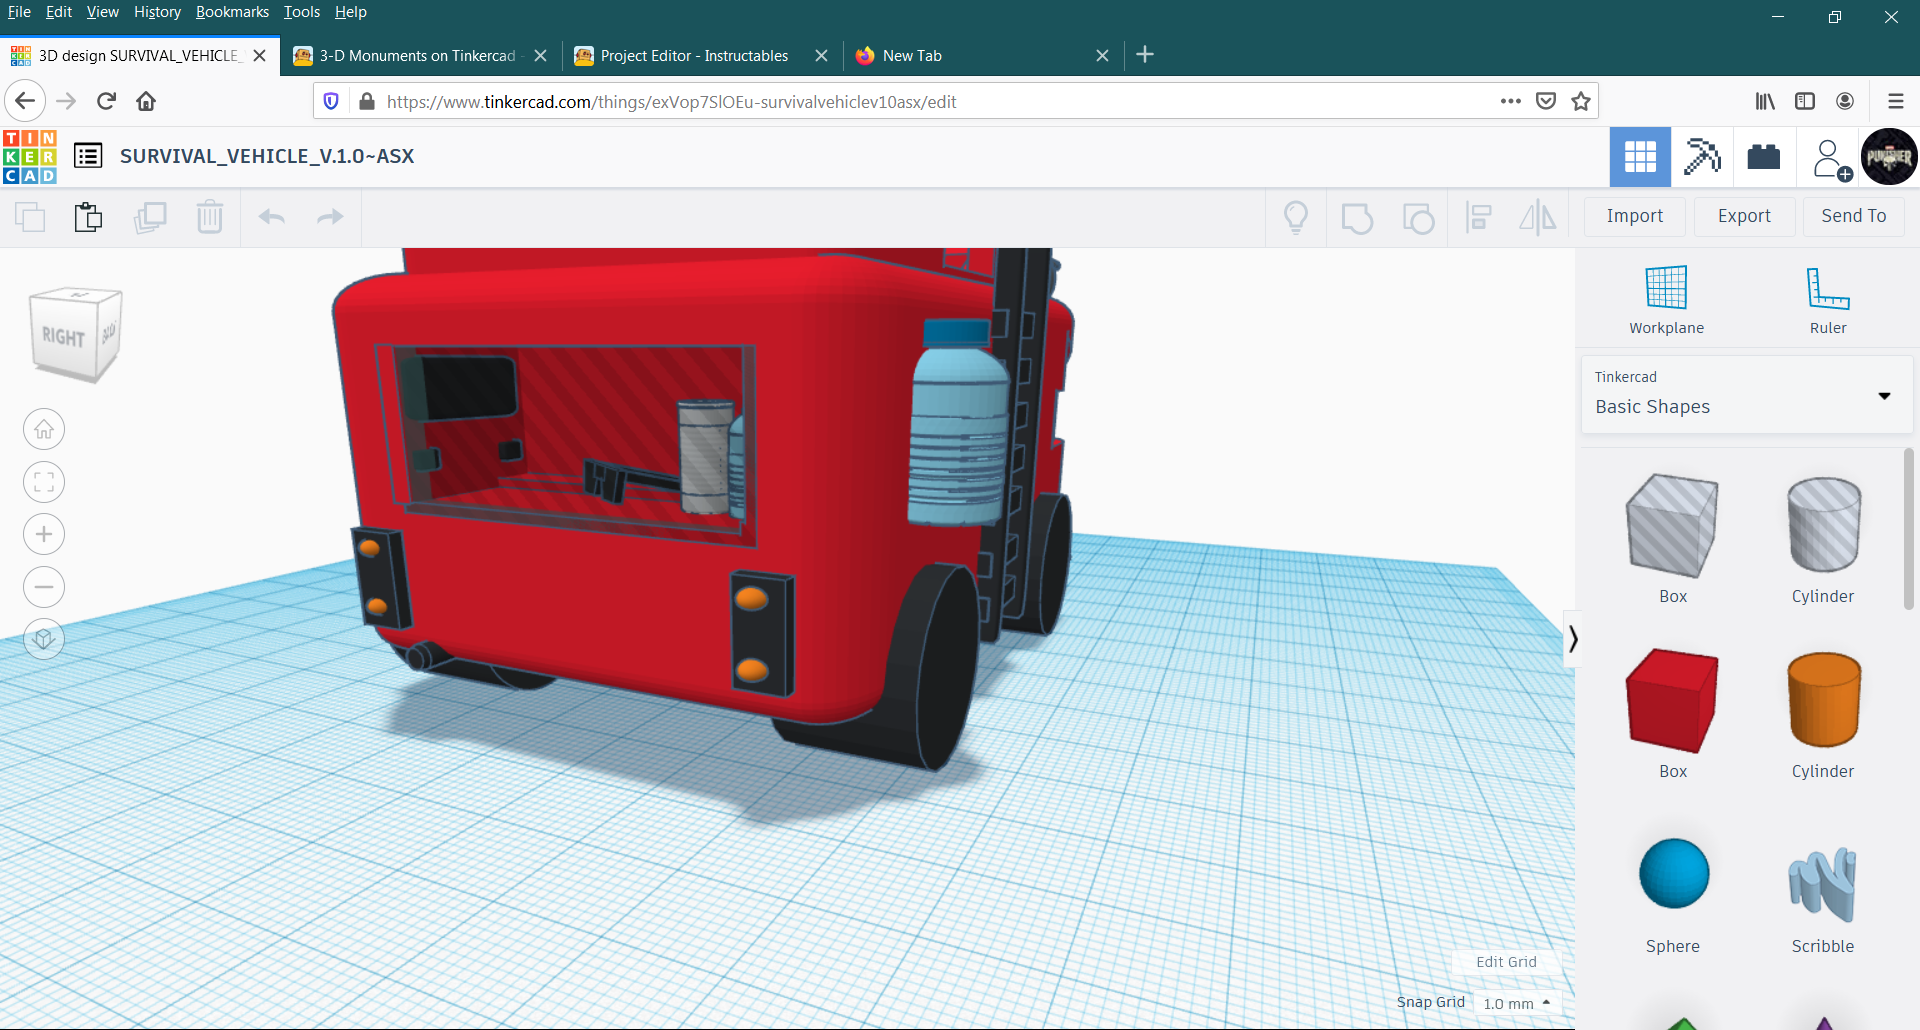Click the Align tool
This screenshot has width=1920, height=1030.
(1479, 217)
